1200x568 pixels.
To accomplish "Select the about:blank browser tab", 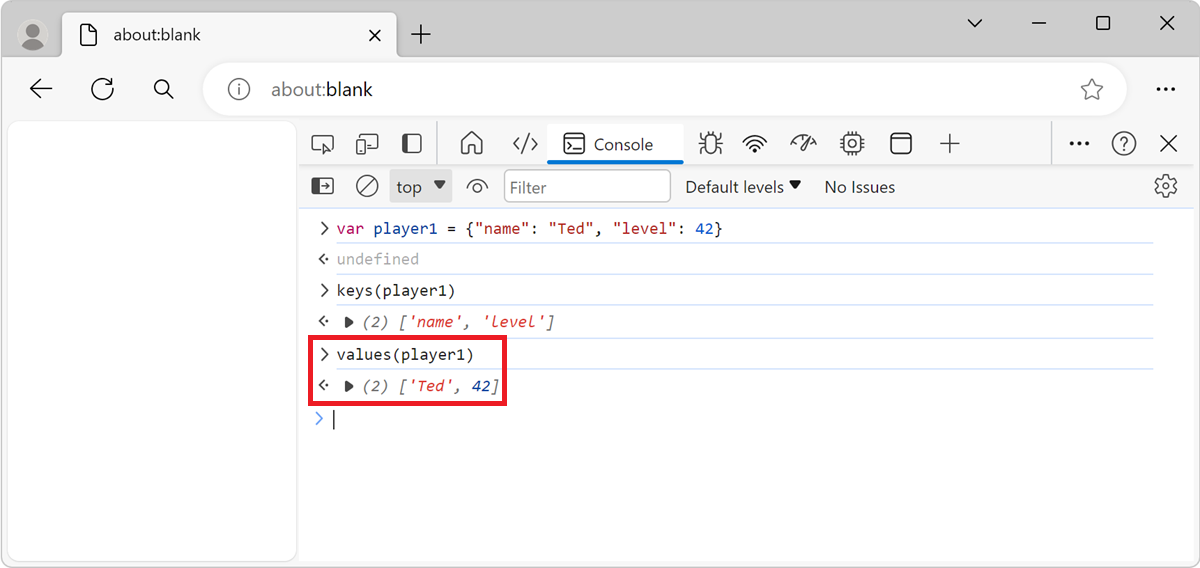I will click(x=227, y=35).
